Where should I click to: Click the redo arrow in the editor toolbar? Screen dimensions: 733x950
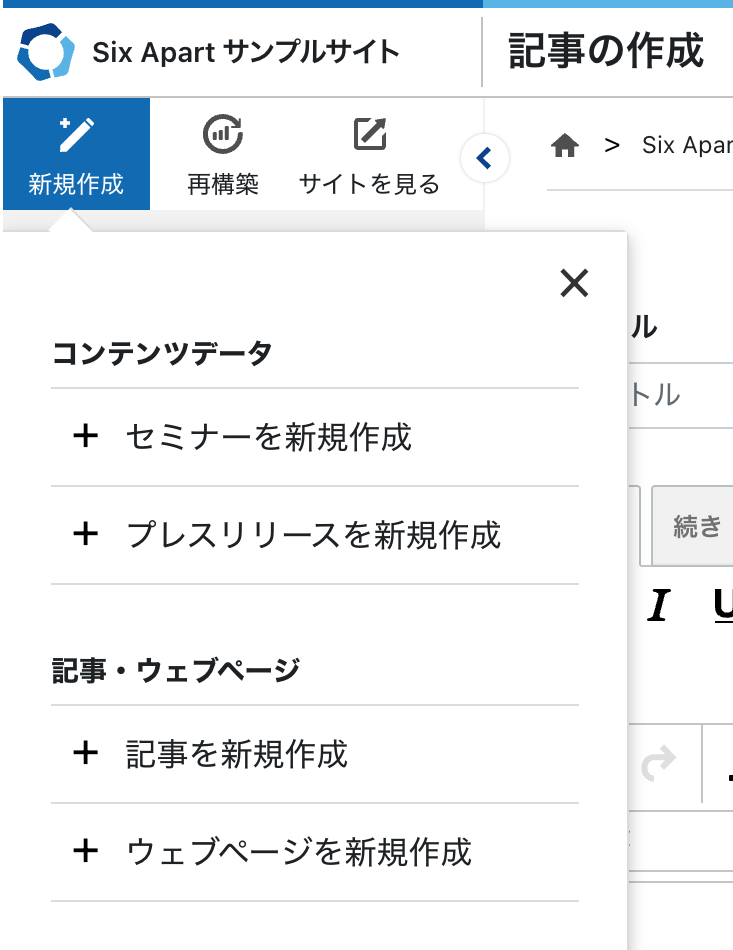(x=658, y=764)
